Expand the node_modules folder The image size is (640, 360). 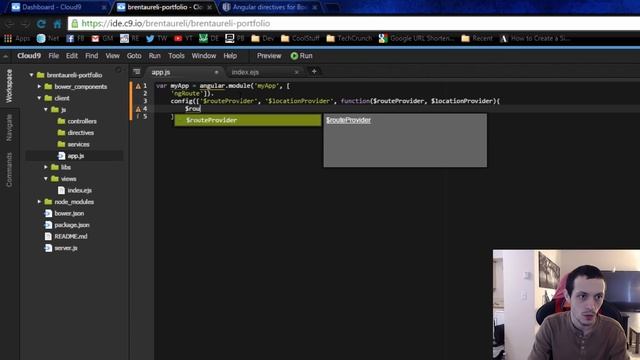point(39,202)
